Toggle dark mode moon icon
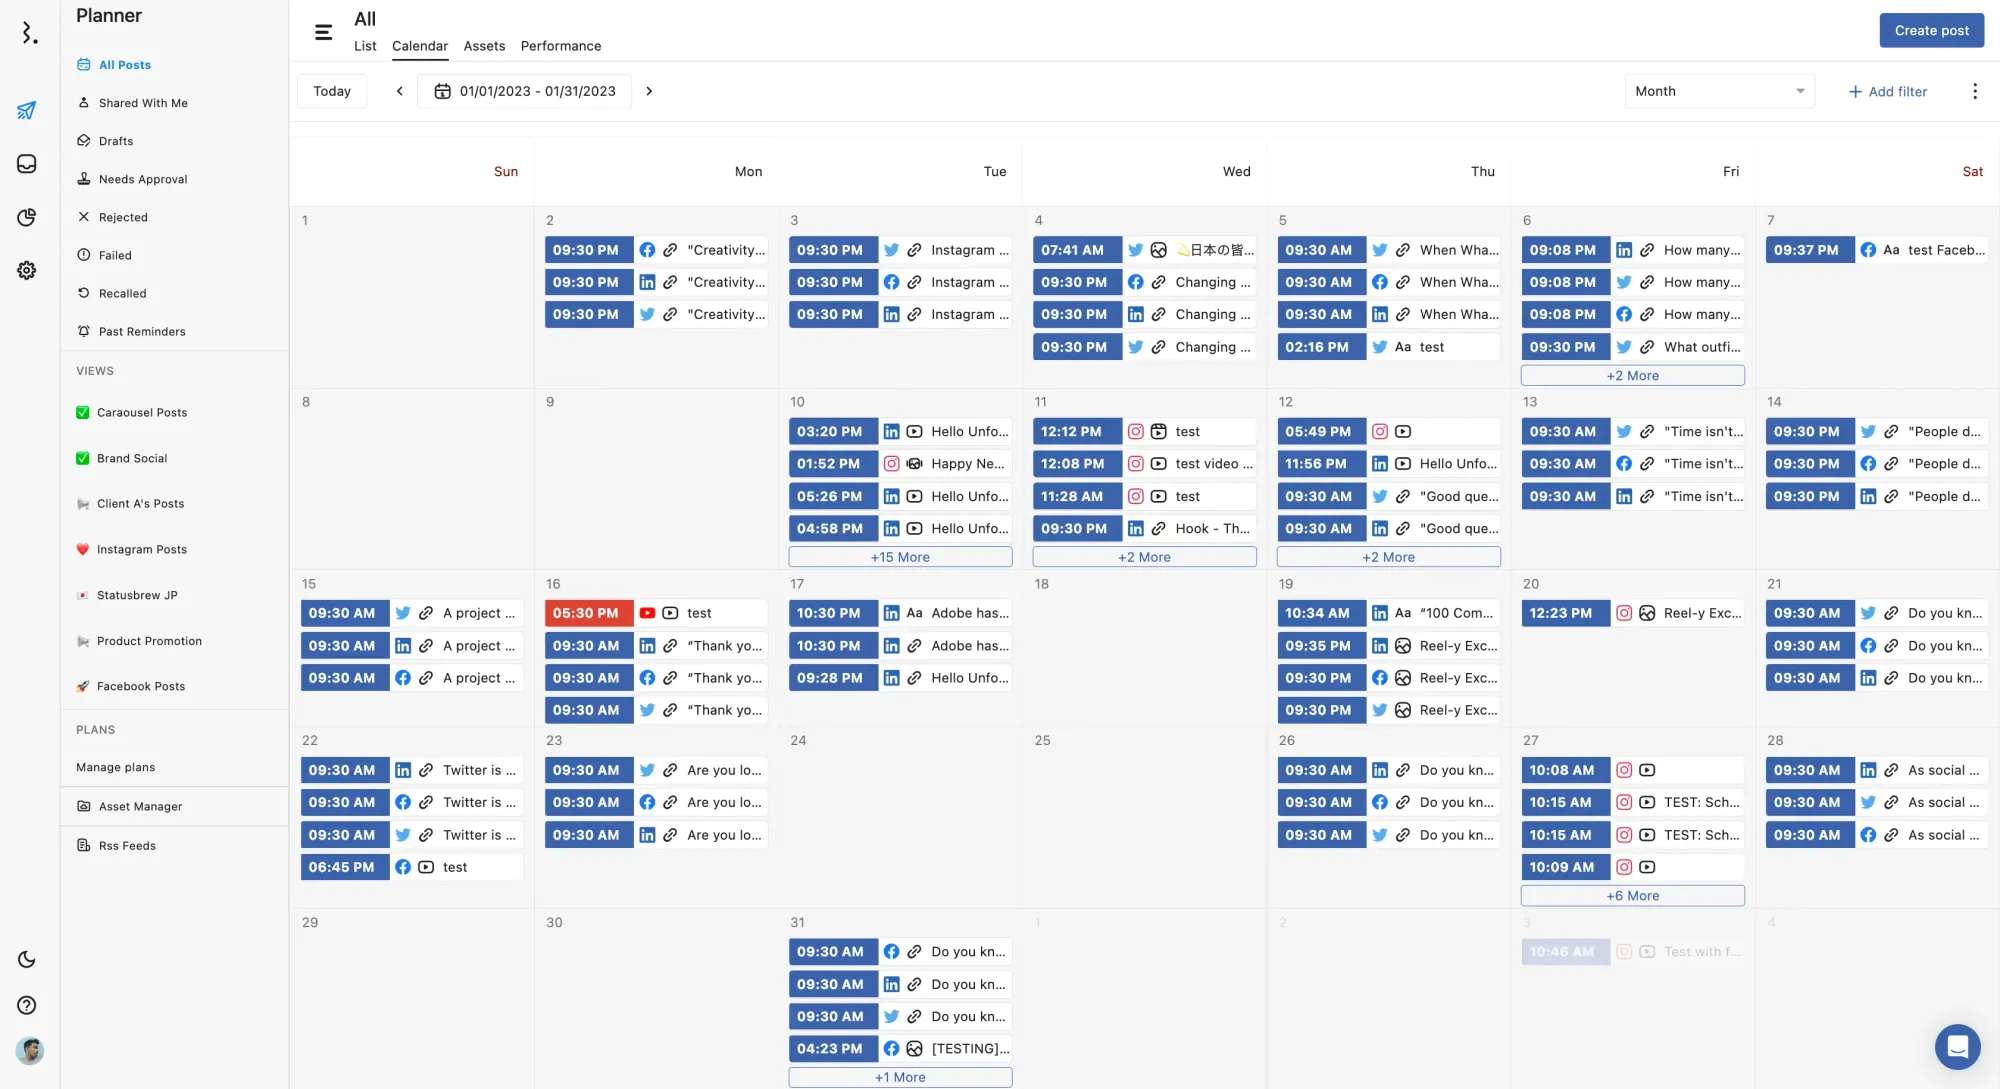This screenshot has height=1089, width=2000. [x=27, y=959]
